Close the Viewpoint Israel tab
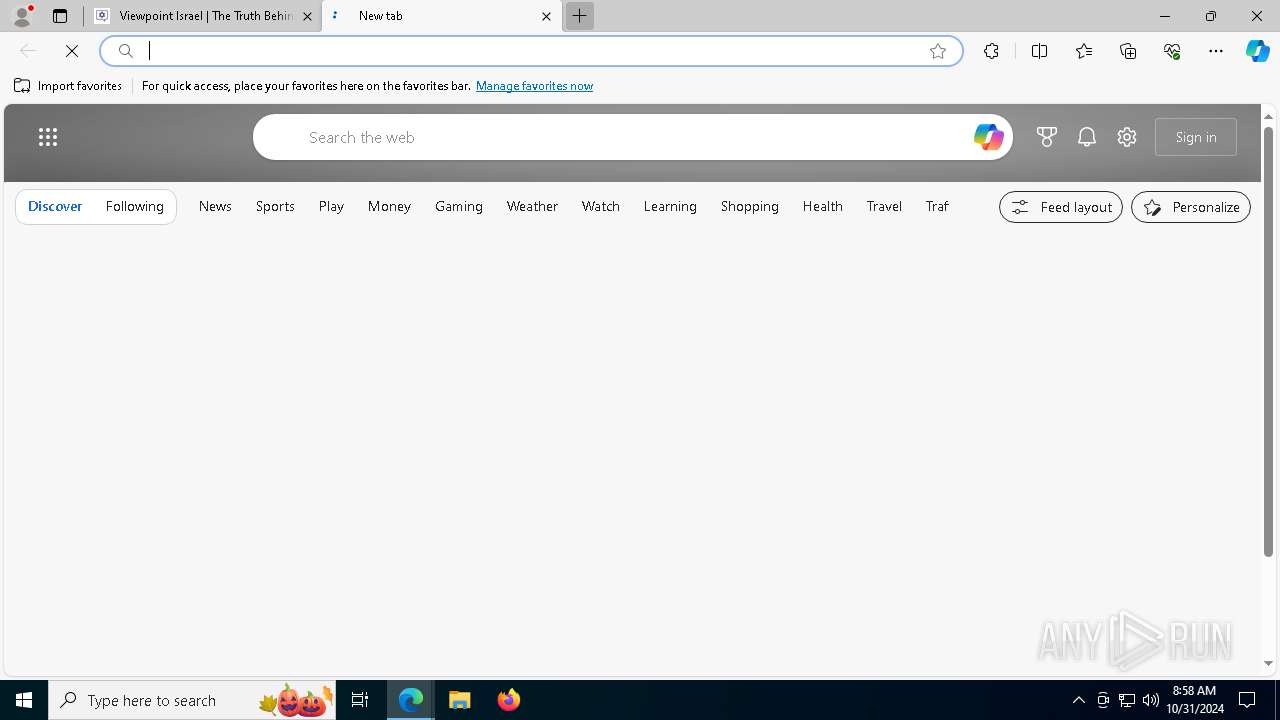1280x720 pixels. click(307, 16)
